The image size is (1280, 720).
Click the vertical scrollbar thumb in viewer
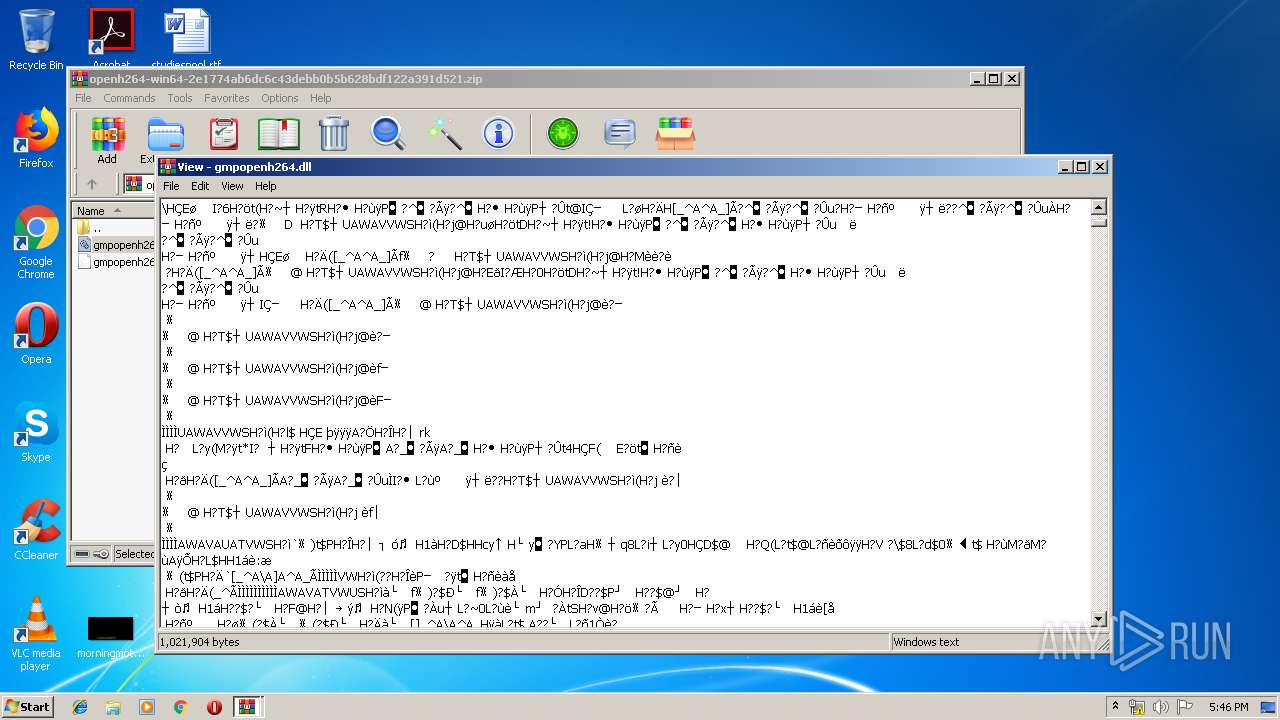pyautogui.click(x=1099, y=221)
